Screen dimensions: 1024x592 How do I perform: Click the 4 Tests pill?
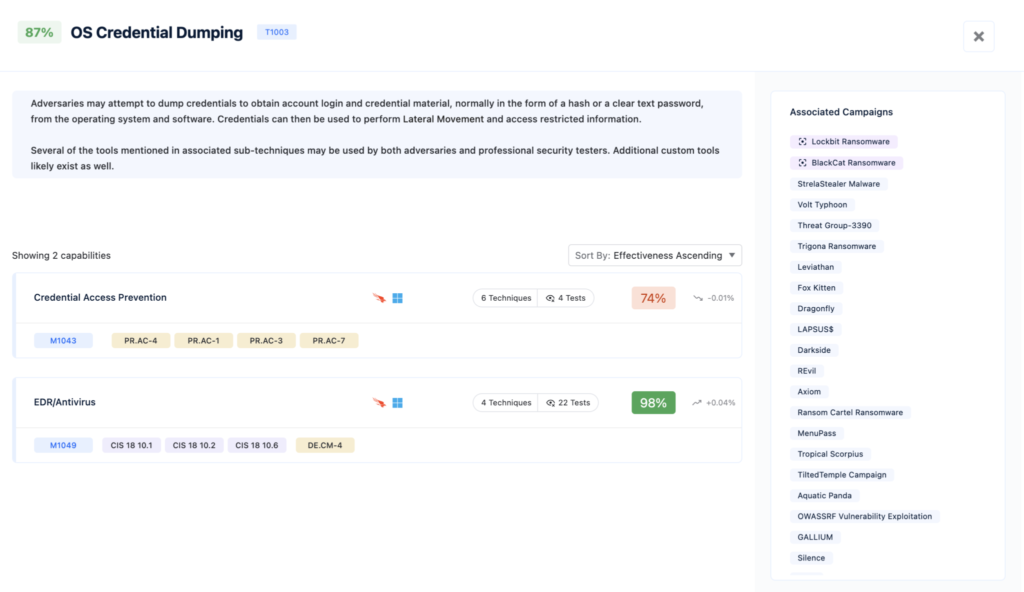click(x=566, y=298)
